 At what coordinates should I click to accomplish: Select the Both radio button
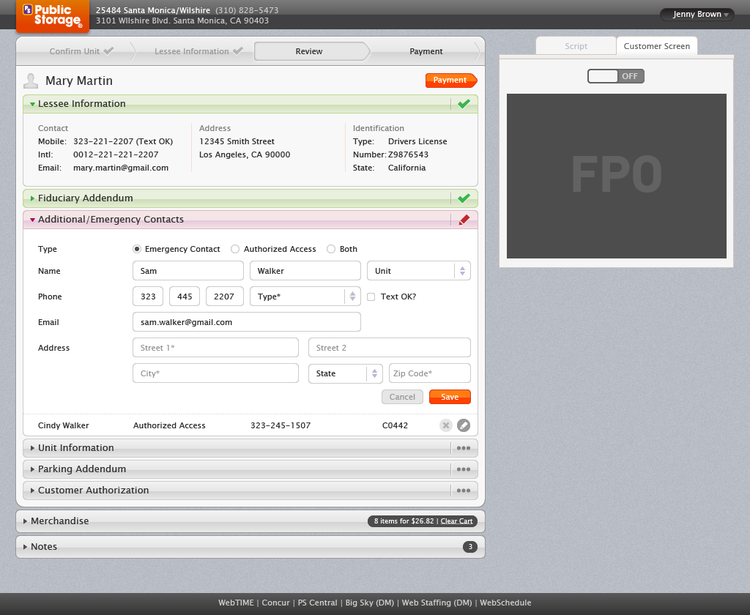331,249
